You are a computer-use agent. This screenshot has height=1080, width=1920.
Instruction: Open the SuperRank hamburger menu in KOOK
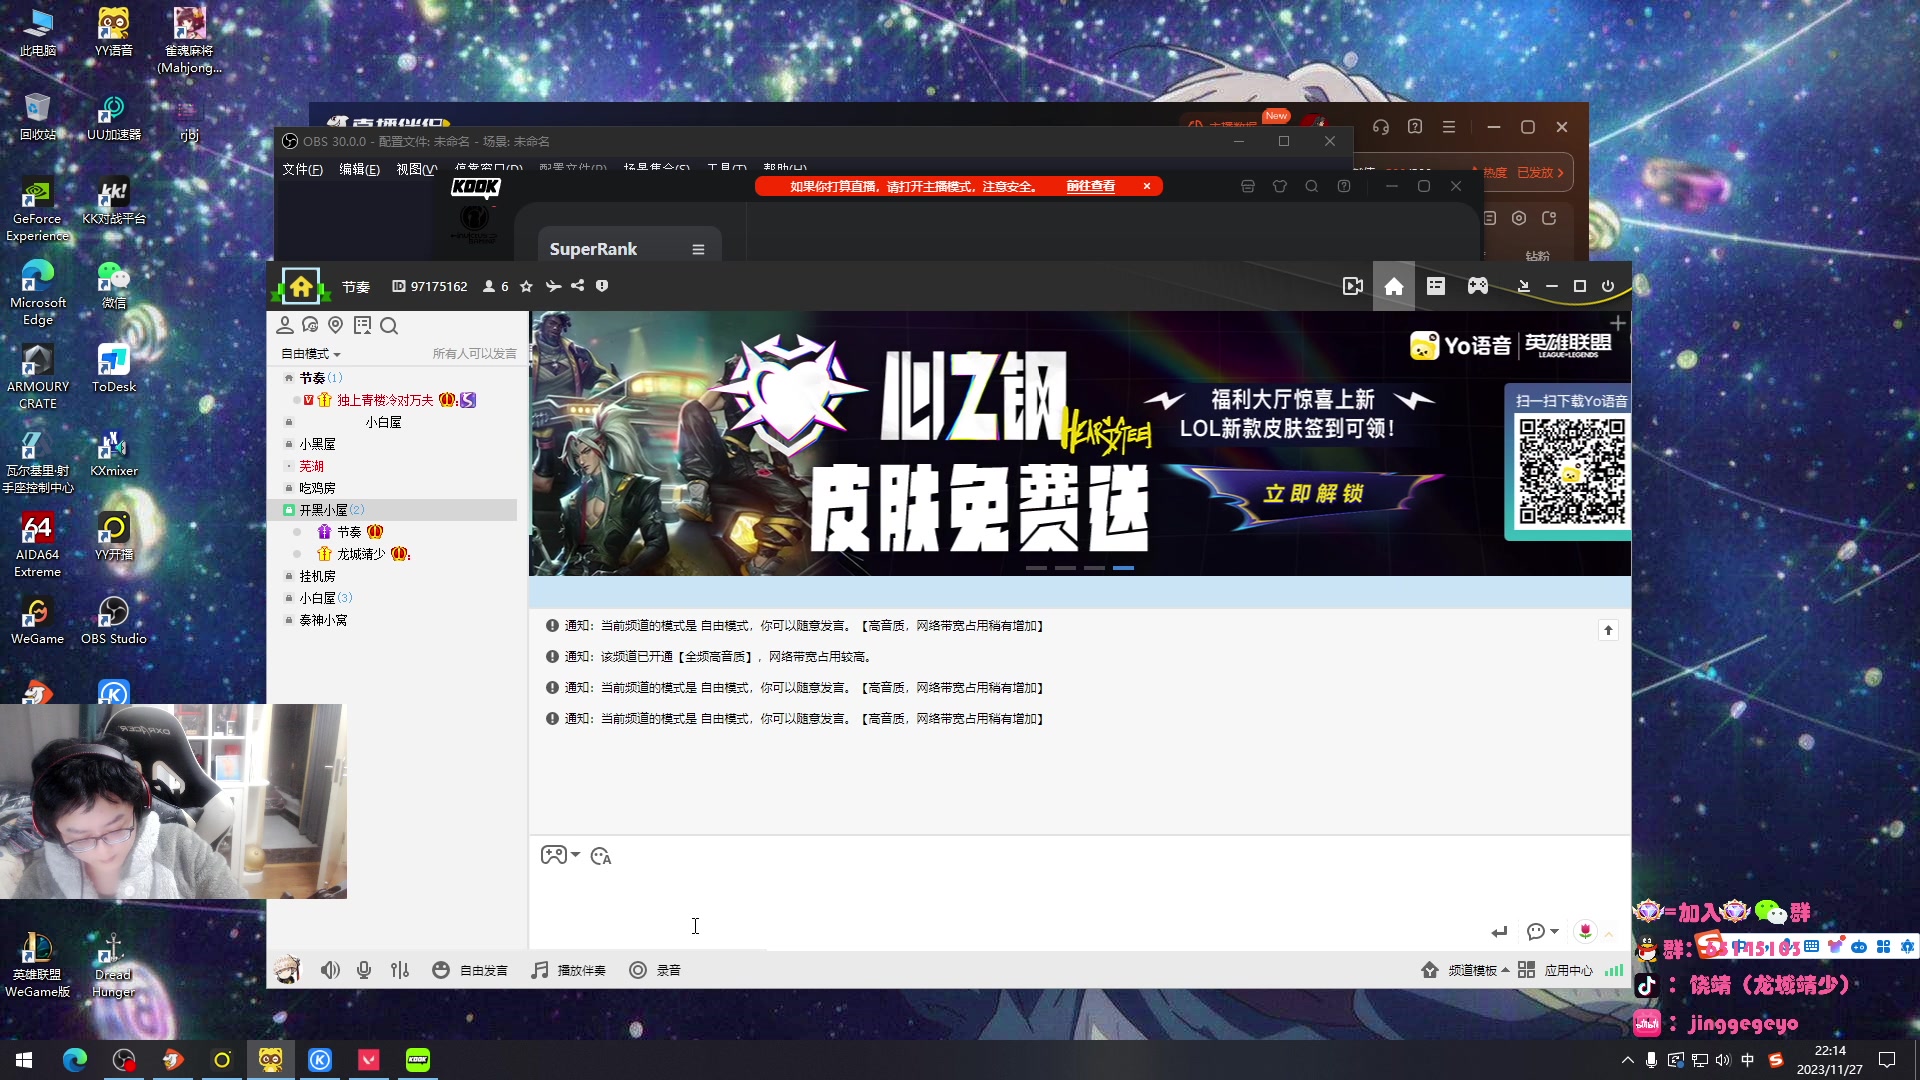point(698,249)
